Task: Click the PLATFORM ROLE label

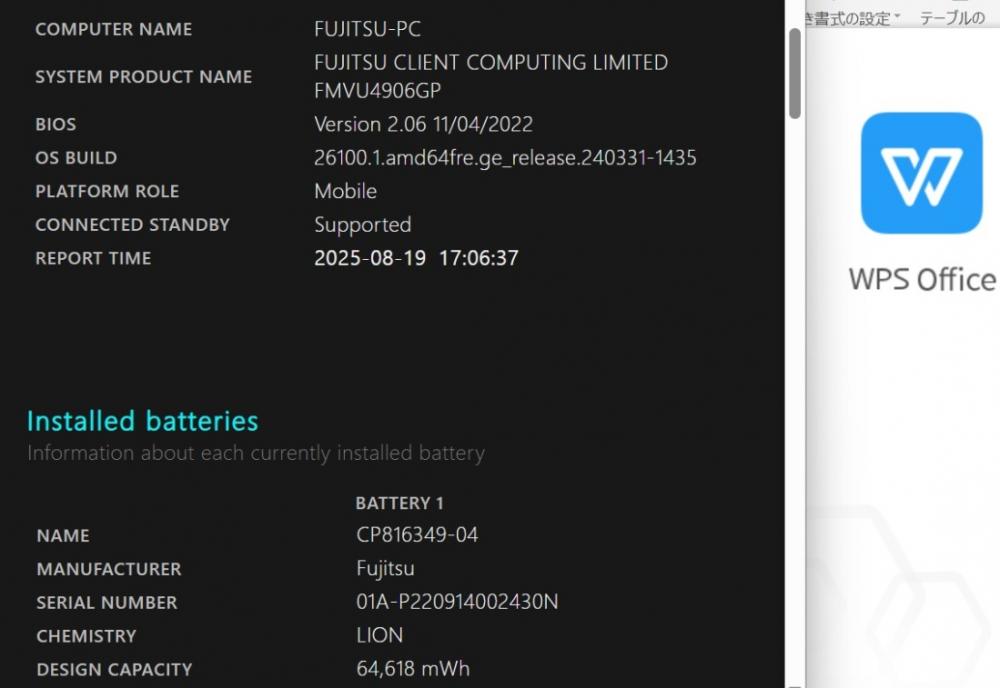Action: tap(107, 191)
